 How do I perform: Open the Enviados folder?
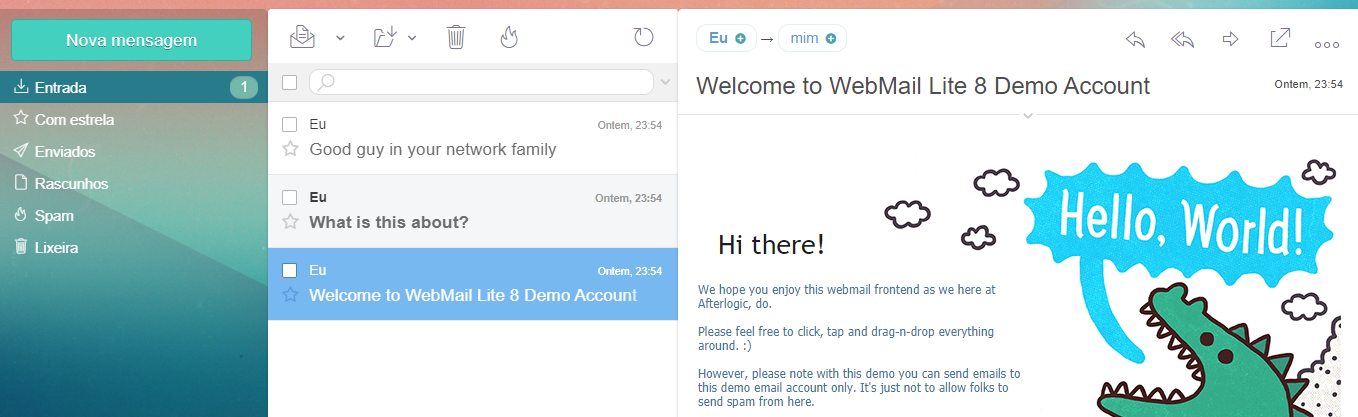pyautogui.click(x=65, y=152)
